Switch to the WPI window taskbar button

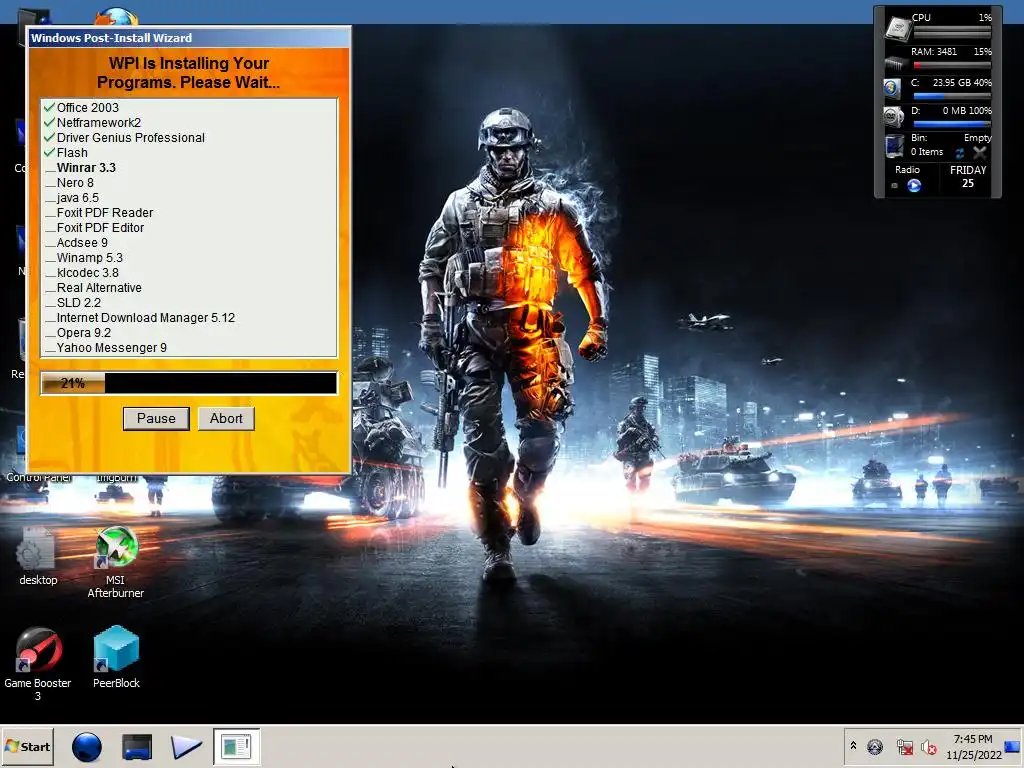point(236,746)
